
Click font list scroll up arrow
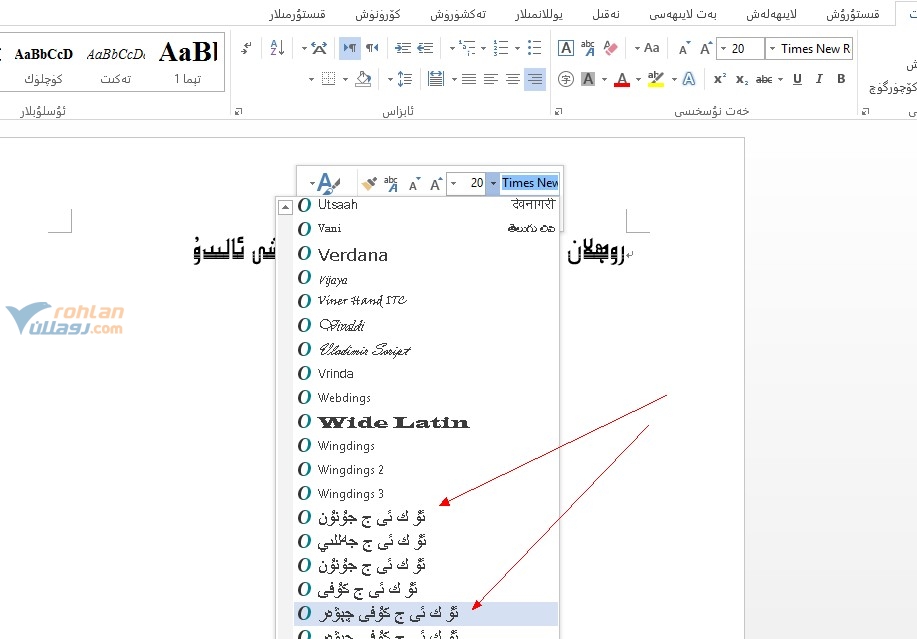(x=285, y=207)
